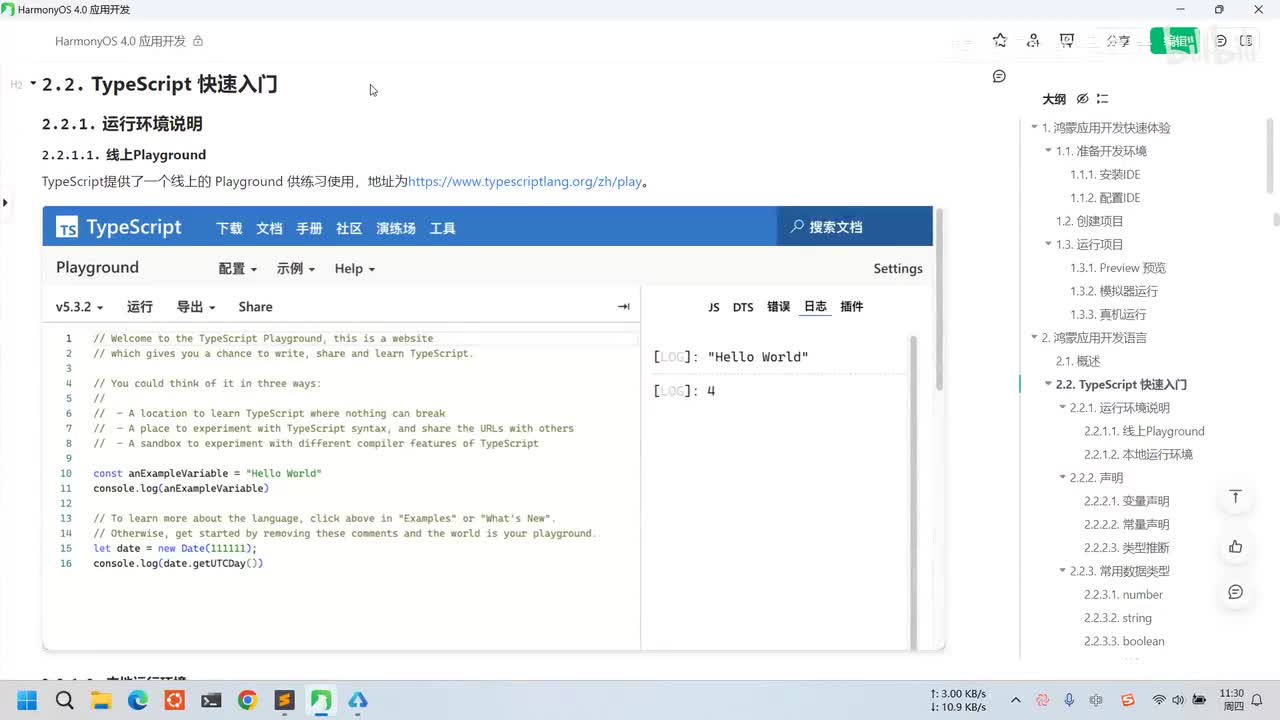Click the 大纲 outline panel title

click(x=1054, y=99)
